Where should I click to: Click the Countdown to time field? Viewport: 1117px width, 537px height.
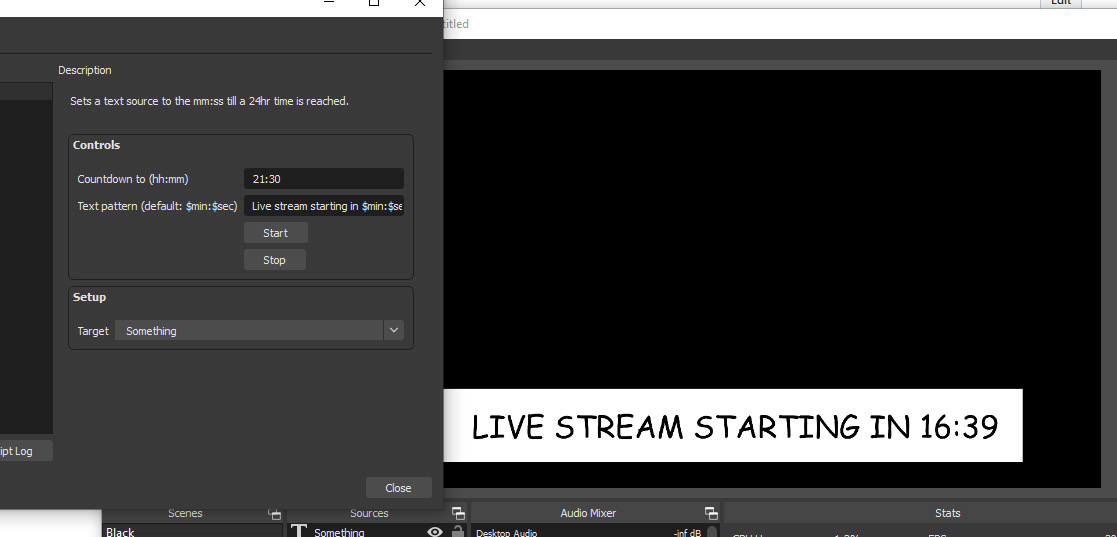[324, 179]
